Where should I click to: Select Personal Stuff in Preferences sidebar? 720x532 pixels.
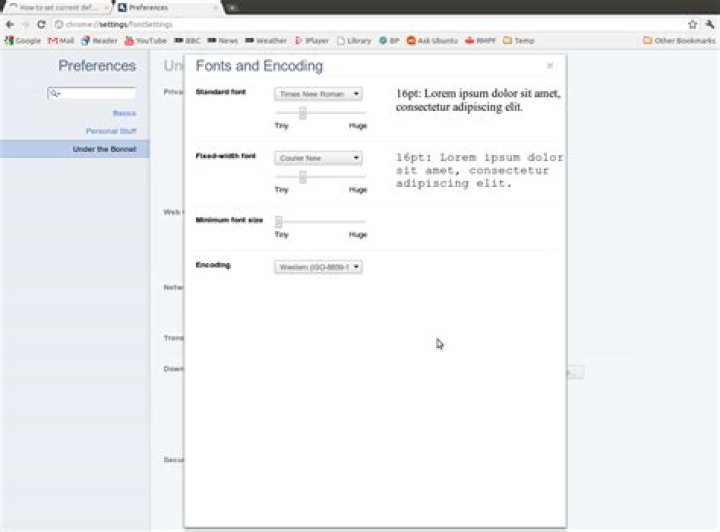pos(111,131)
